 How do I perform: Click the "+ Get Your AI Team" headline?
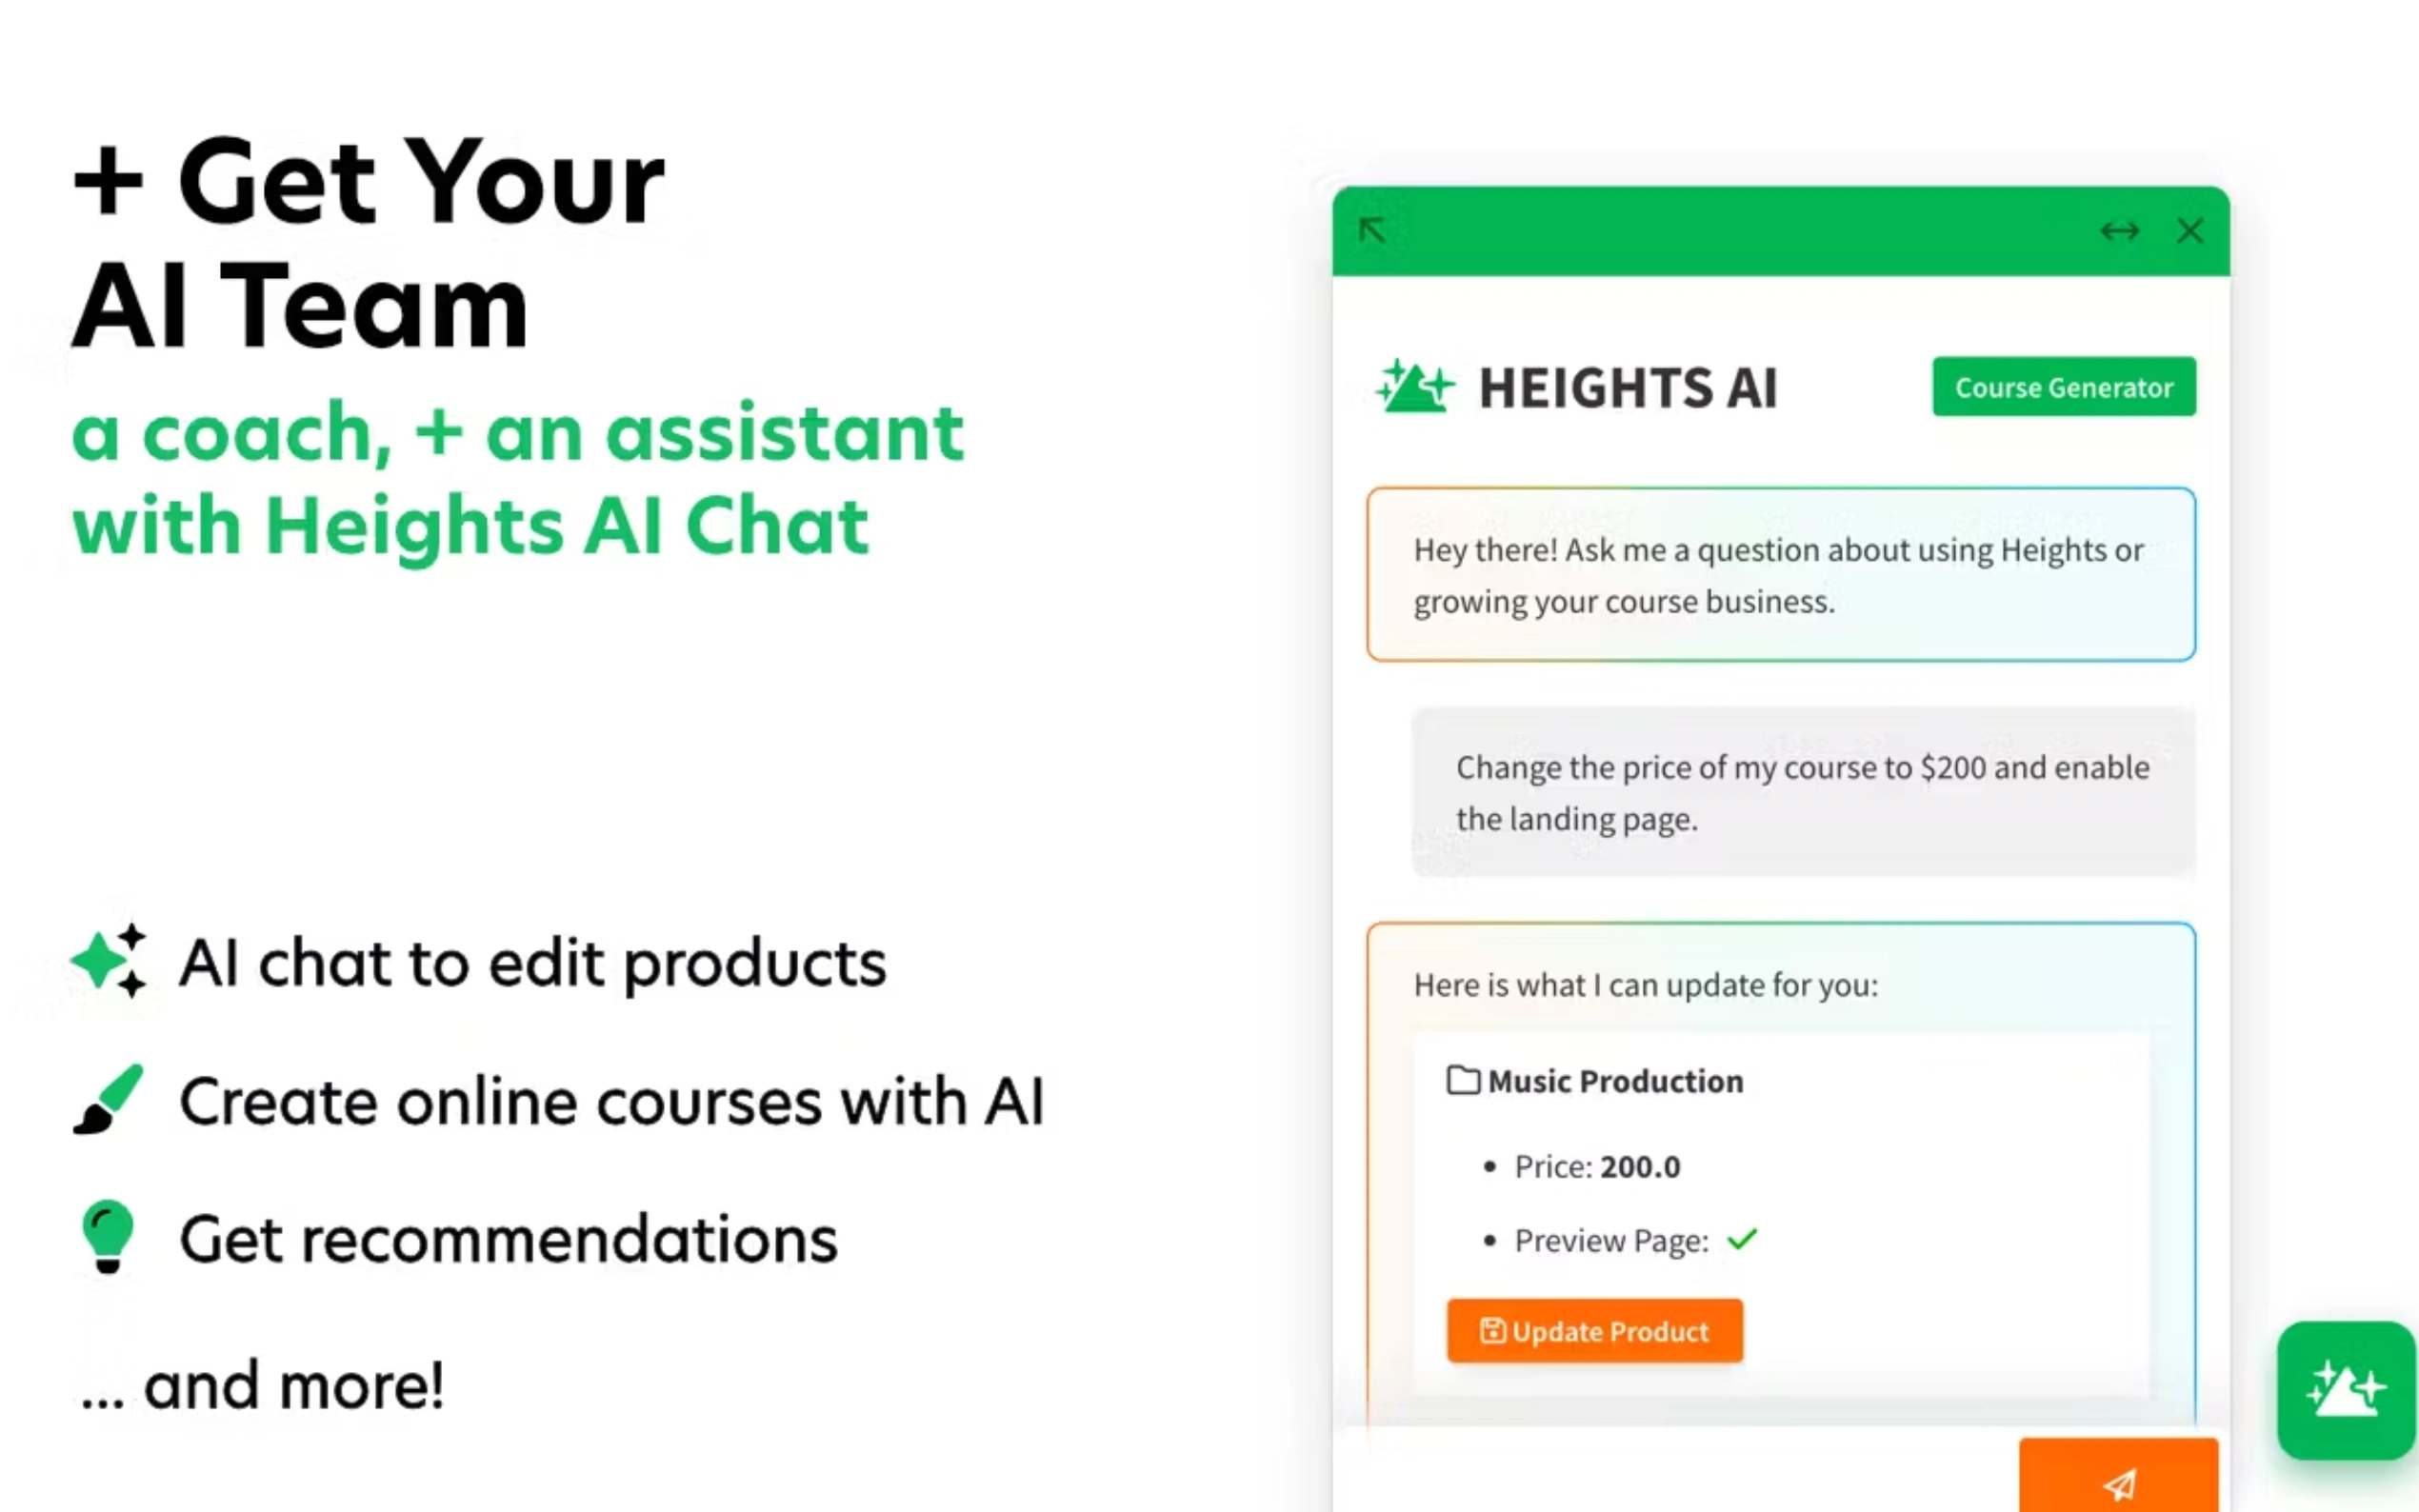[369, 243]
